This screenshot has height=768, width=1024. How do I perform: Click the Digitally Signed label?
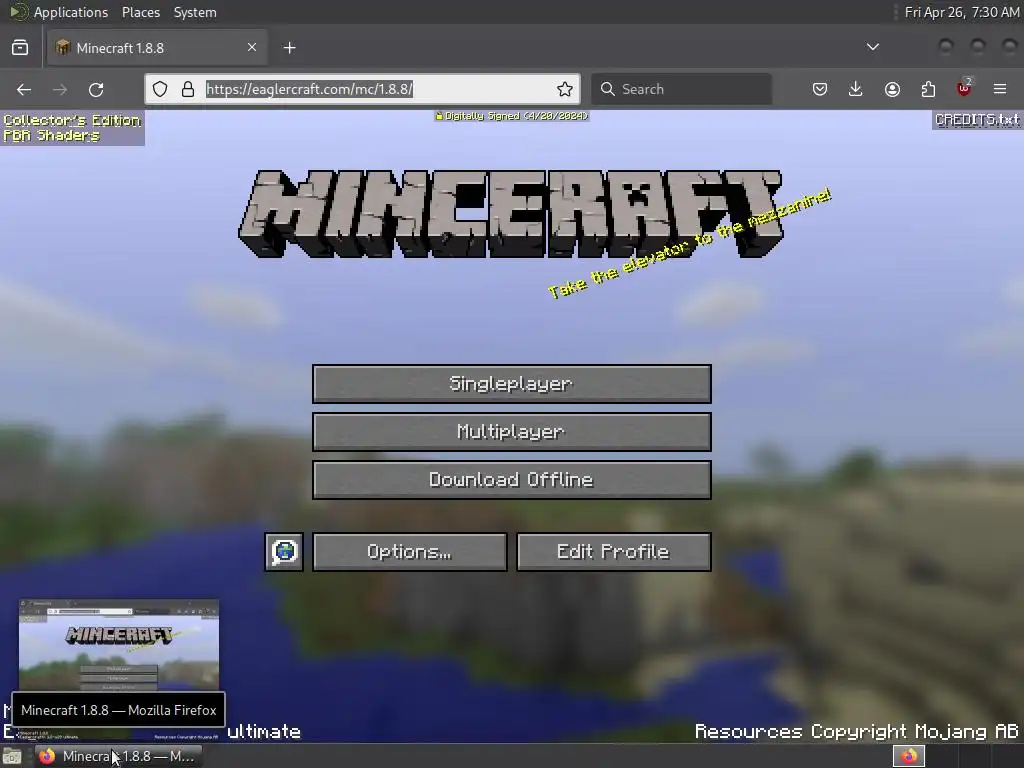coord(512,116)
